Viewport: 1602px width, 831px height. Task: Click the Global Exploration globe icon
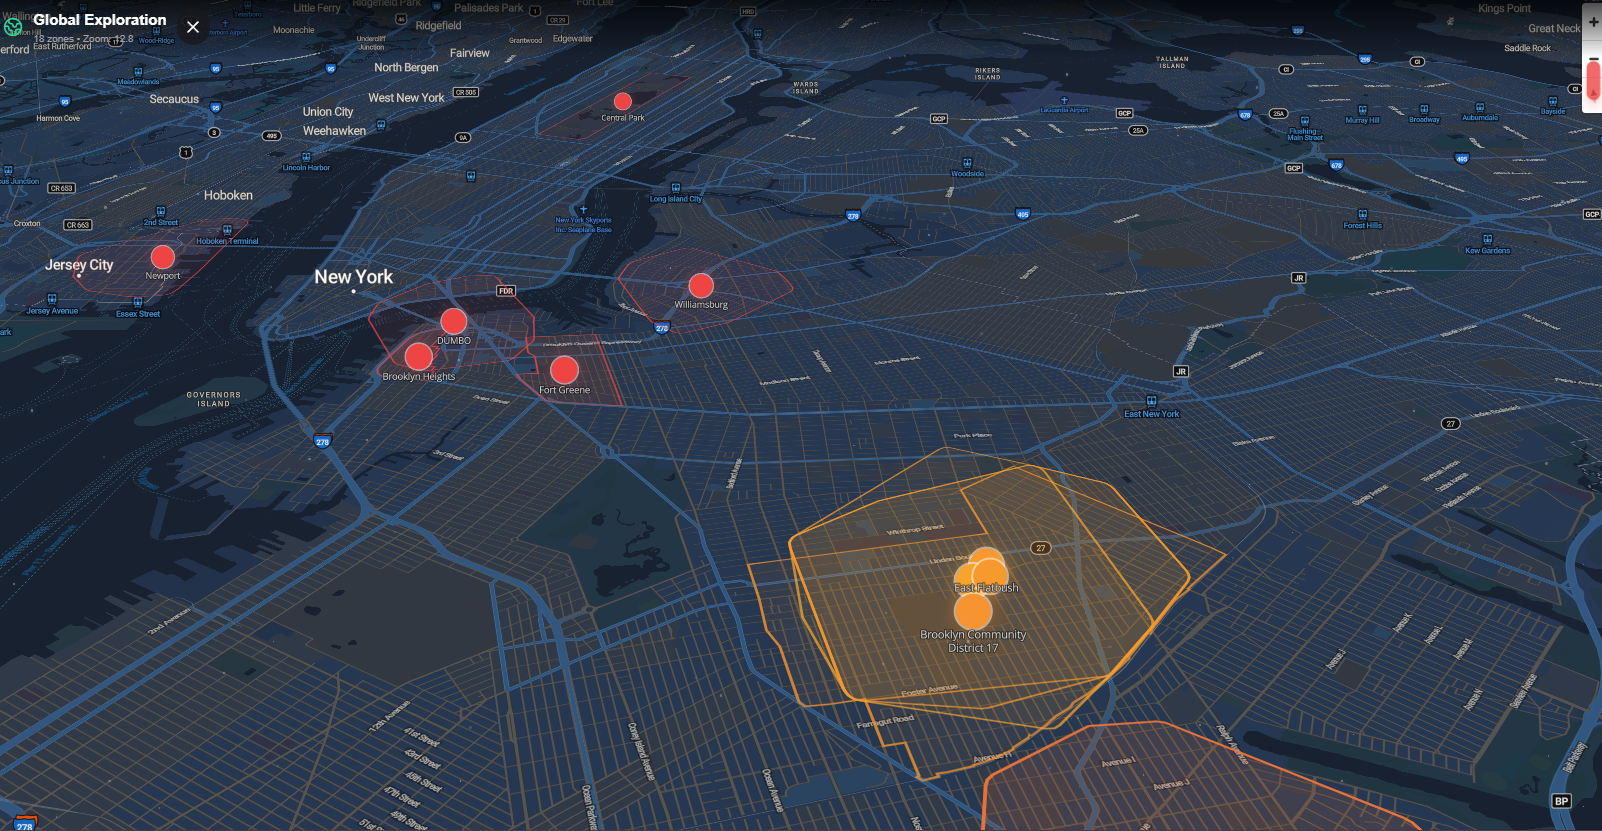coord(13,27)
